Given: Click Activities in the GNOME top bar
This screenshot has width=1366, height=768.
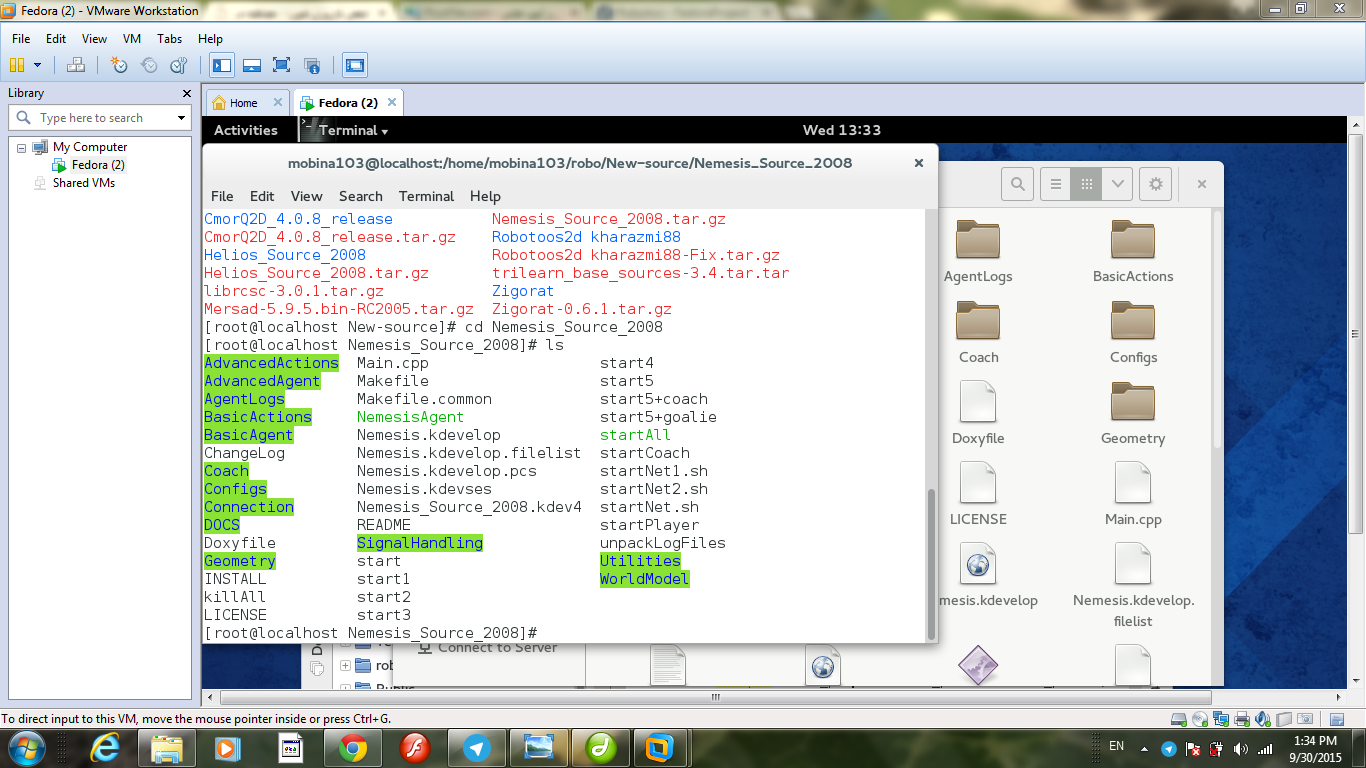Looking at the screenshot, I should point(246,130).
